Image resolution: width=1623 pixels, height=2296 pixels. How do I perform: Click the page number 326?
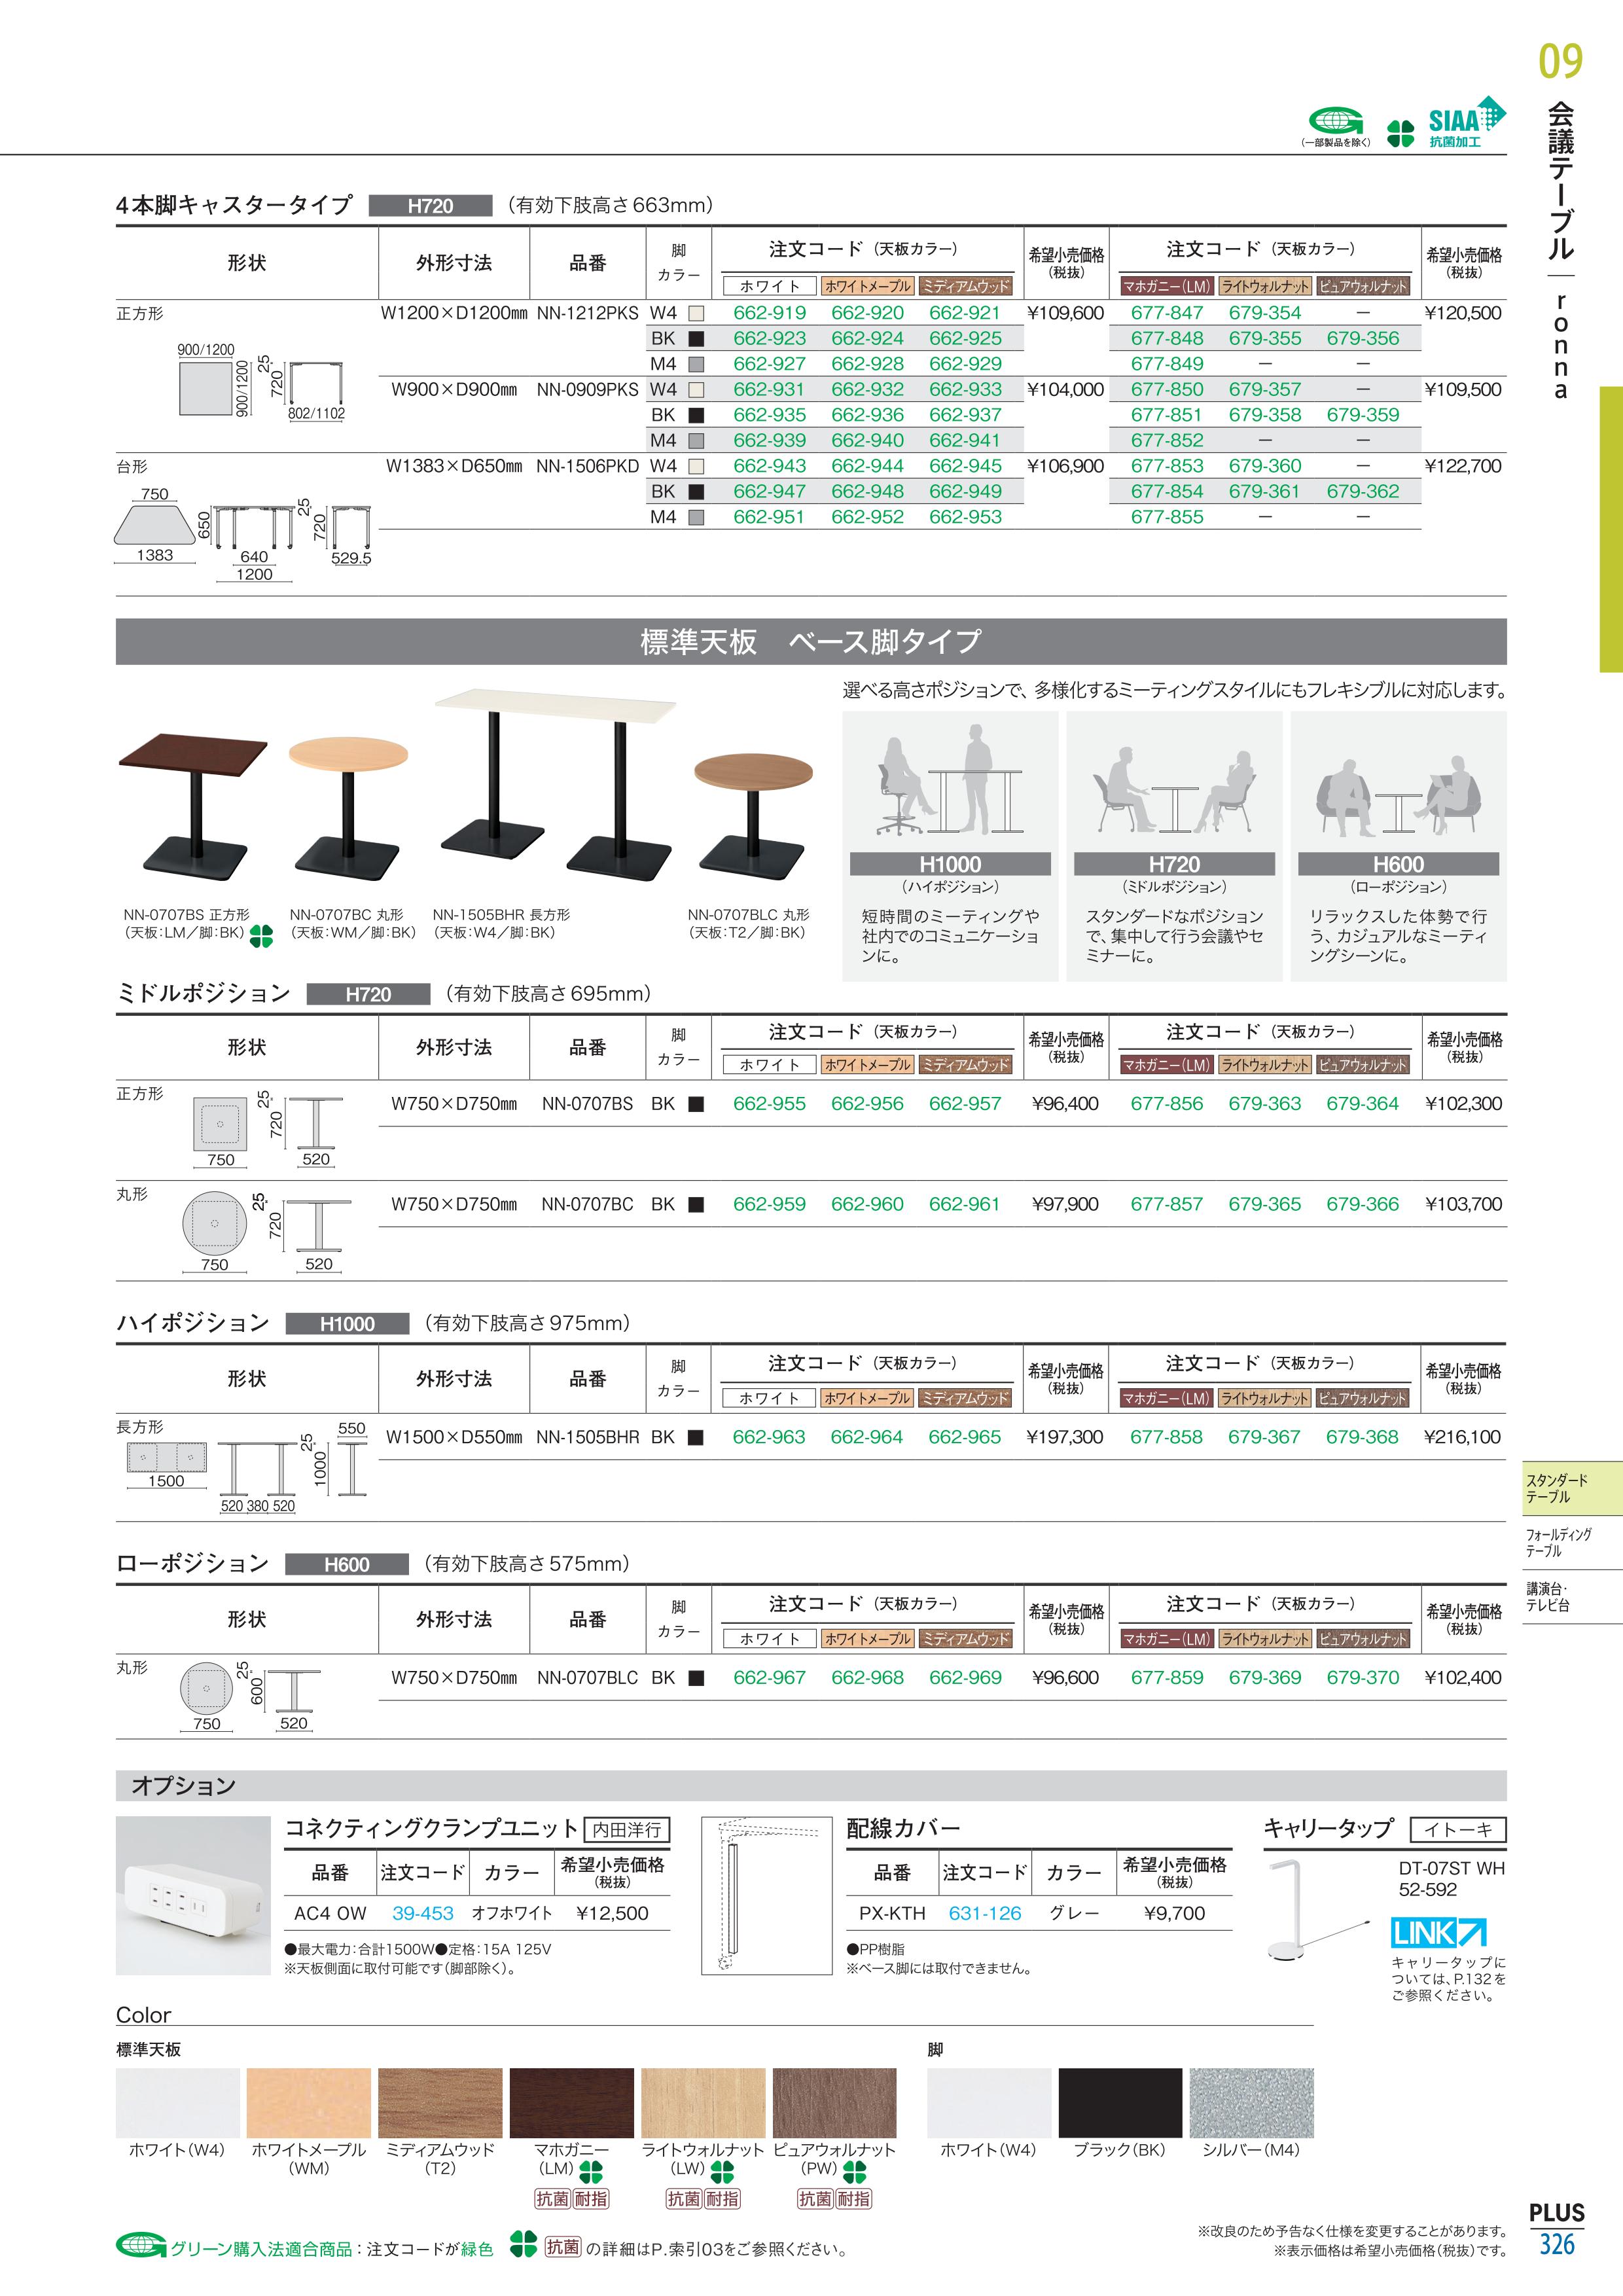tap(1556, 2245)
